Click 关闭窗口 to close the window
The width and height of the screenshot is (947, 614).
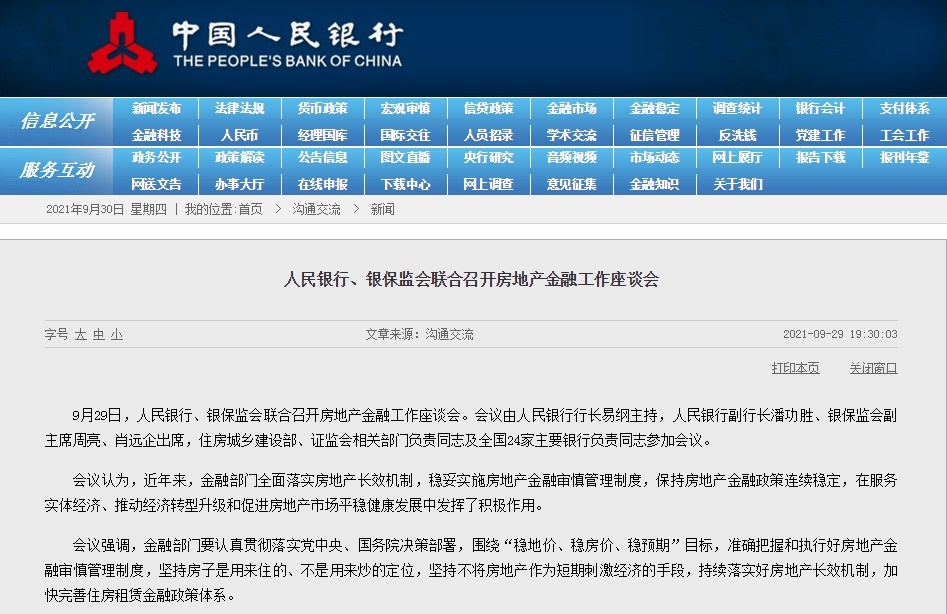click(x=873, y=368)
